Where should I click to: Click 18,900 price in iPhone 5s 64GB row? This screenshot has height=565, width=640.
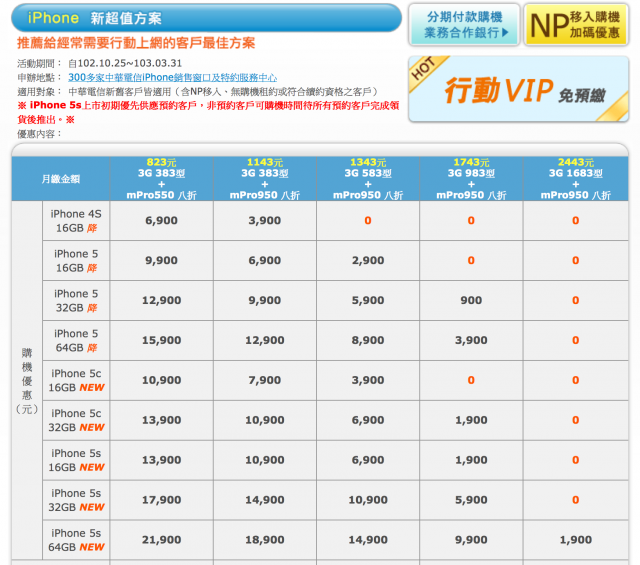(x=265, y=540)
